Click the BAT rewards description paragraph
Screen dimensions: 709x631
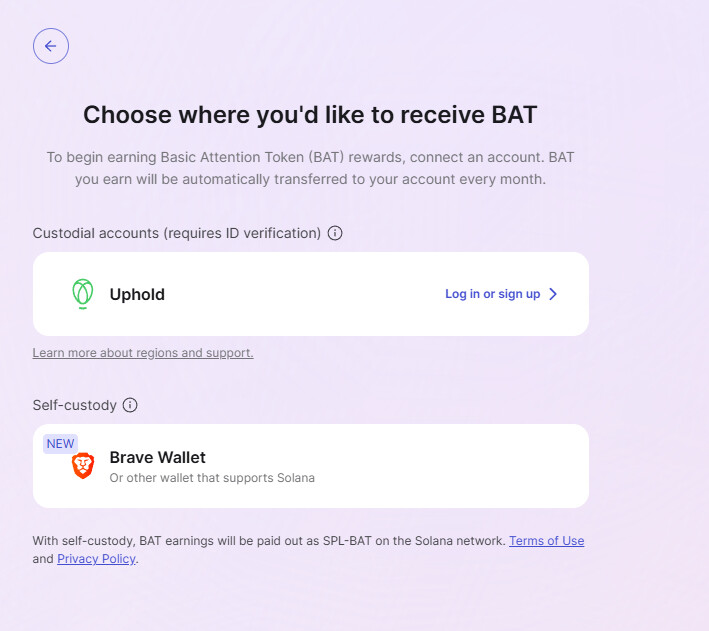(x=310, y=169)
